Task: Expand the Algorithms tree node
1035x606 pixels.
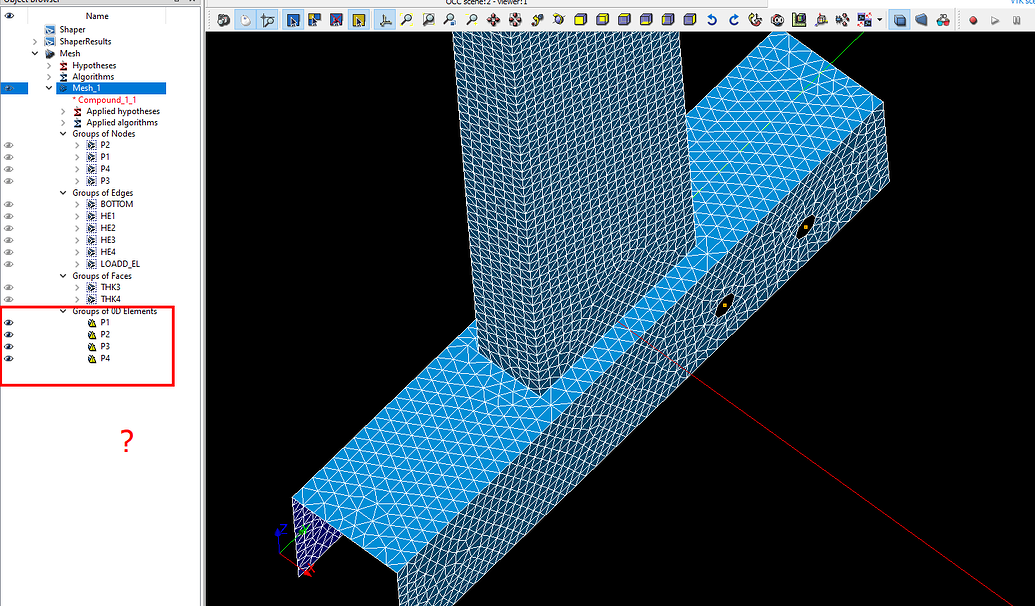Action: [49, 77]
